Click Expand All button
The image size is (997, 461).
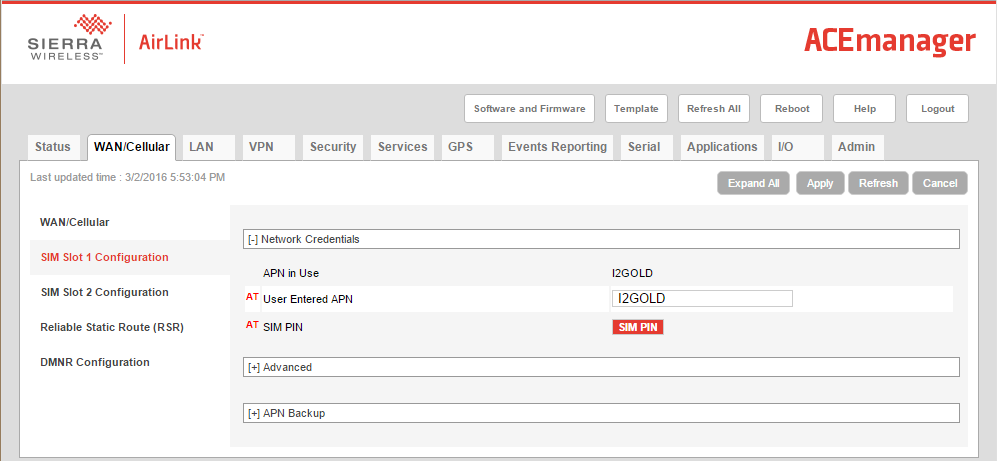point(753,183)
